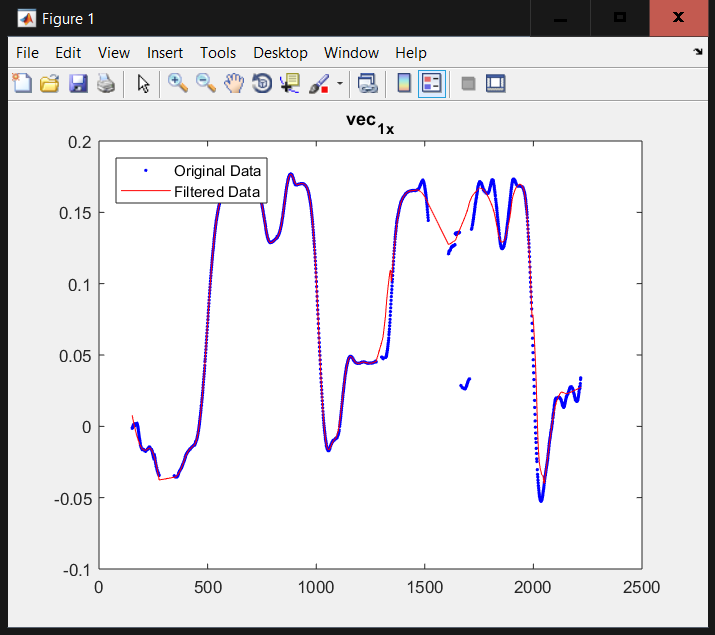Minimize the Figure 1 window
Viewport: 715px width, 635px height.
pyautogui.click(x=560, y=18)
